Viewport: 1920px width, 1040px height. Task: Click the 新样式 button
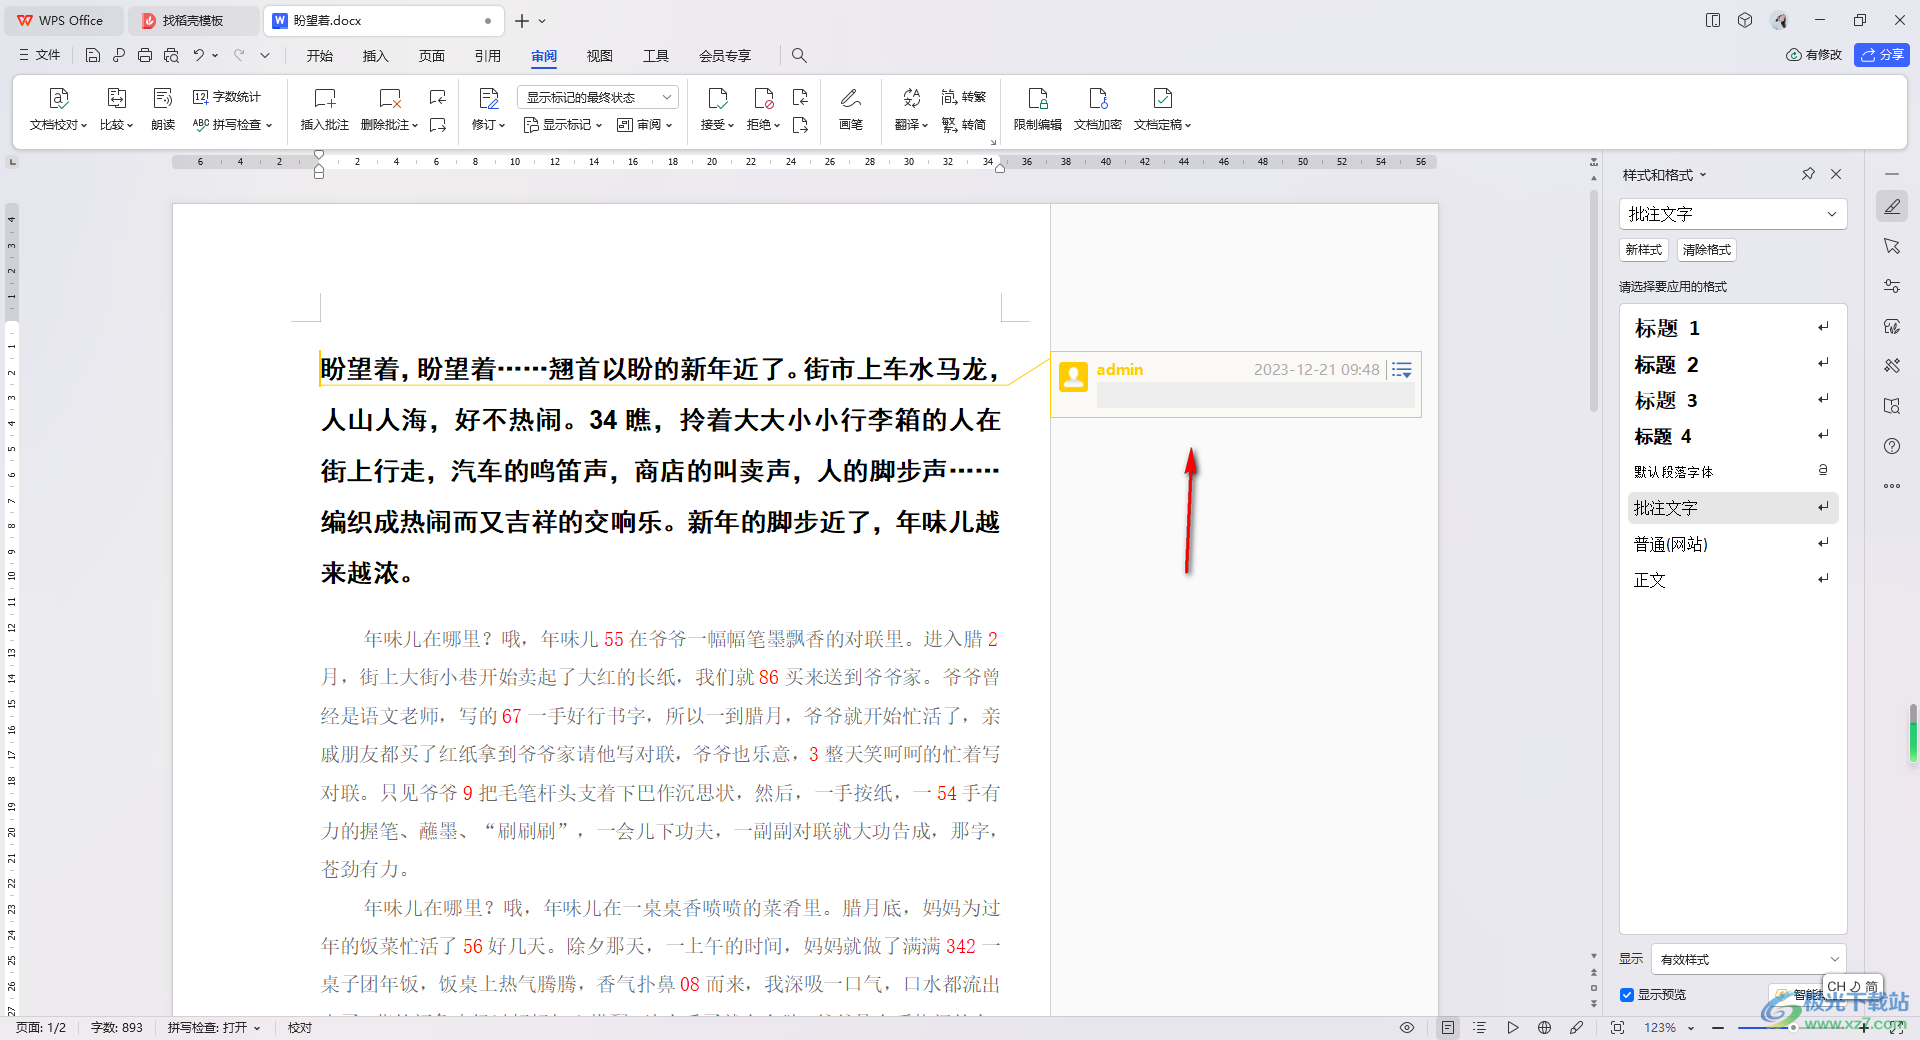click(1644, 250)
